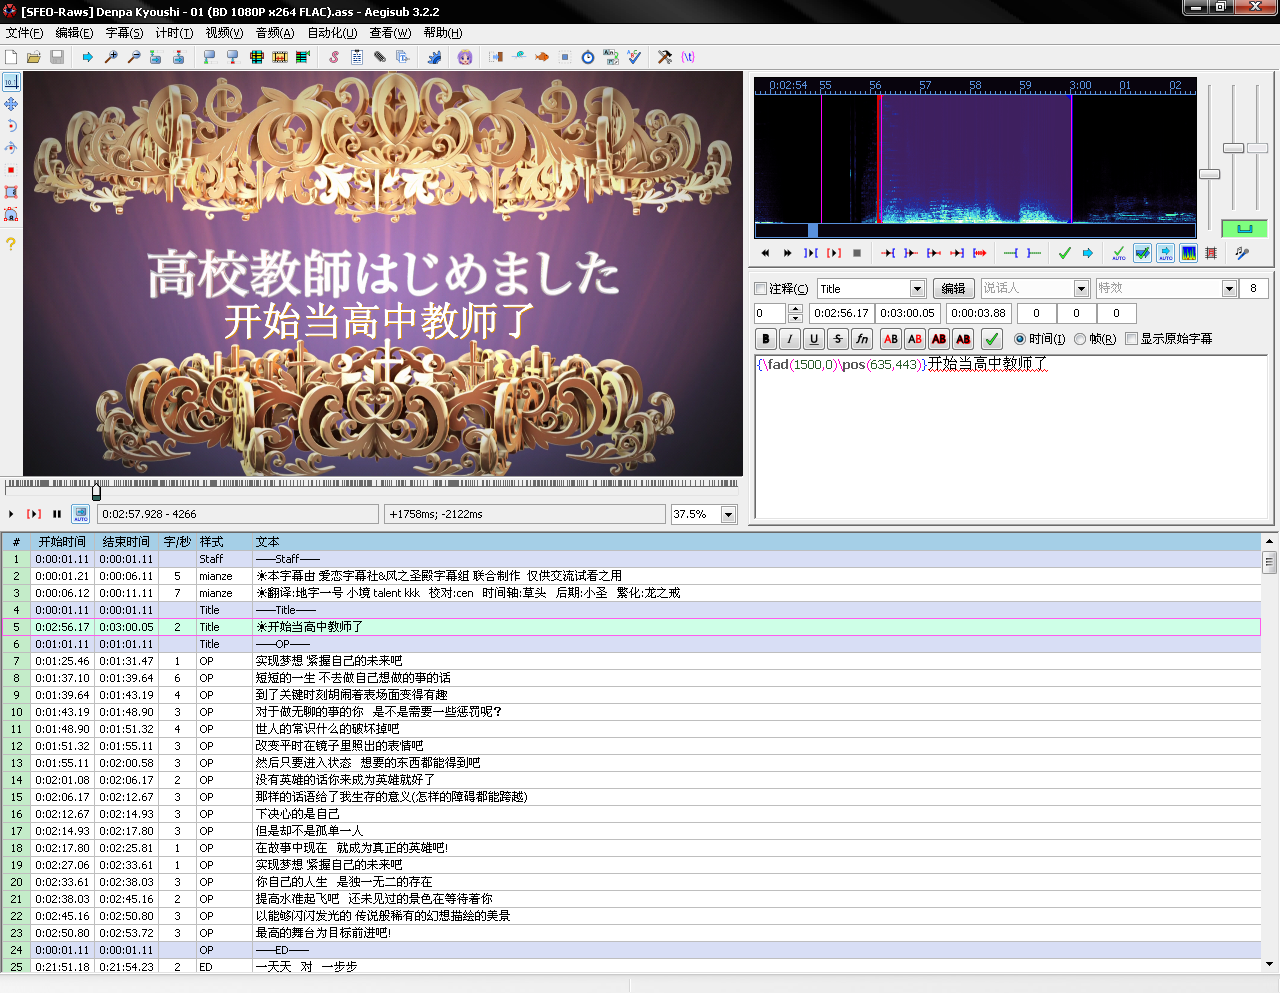Select the rectangular clip video tool
Screen dimensions: 1280x993
click(x=11, y=192)
